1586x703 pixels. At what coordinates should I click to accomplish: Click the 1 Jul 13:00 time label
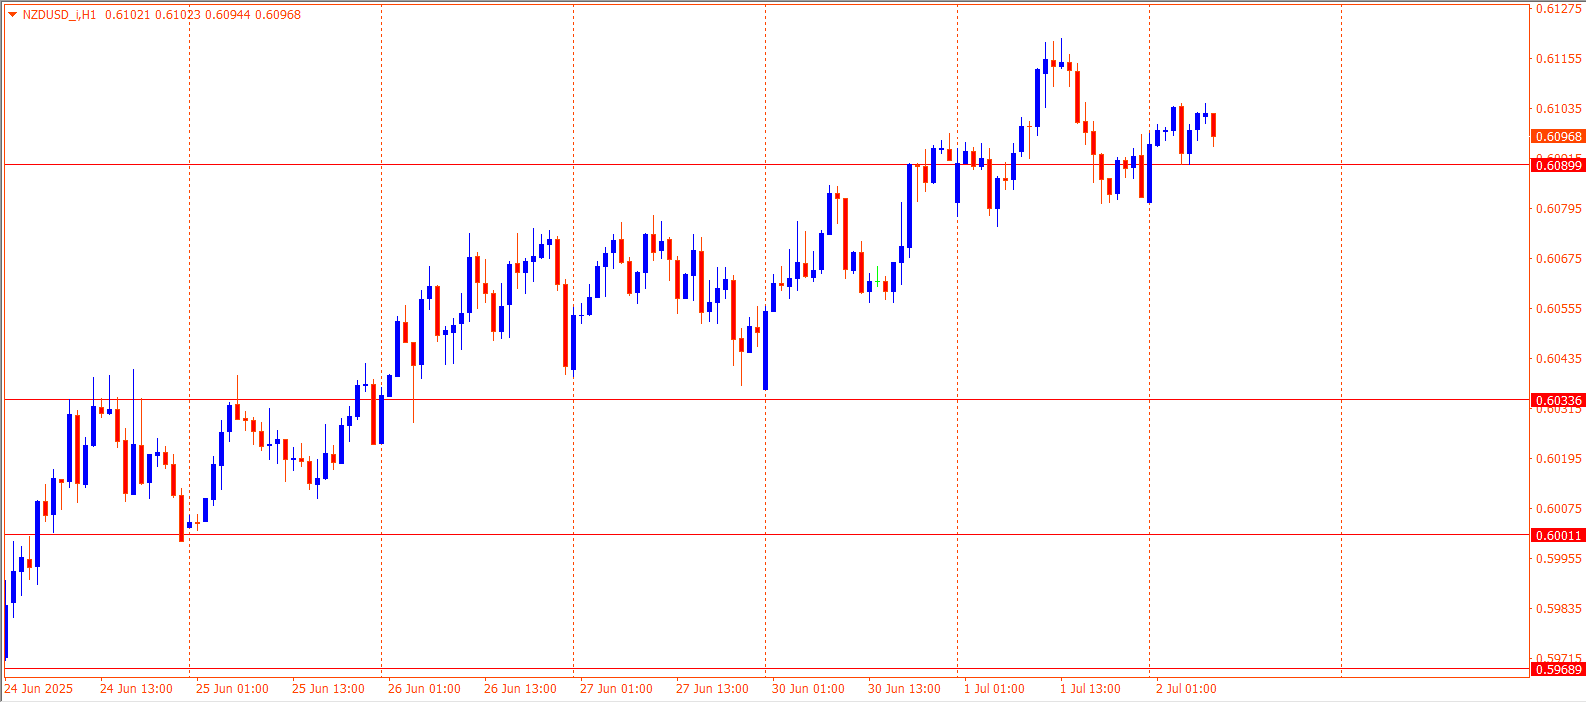pos(1090,689)
